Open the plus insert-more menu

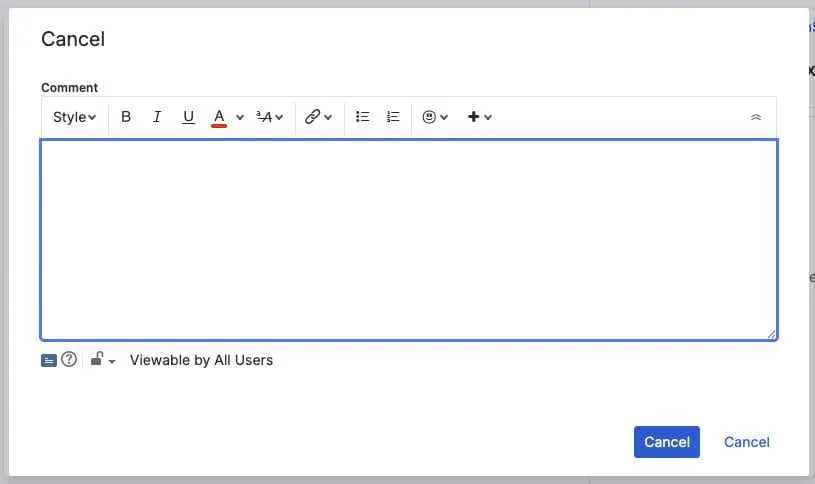[480, 117]
